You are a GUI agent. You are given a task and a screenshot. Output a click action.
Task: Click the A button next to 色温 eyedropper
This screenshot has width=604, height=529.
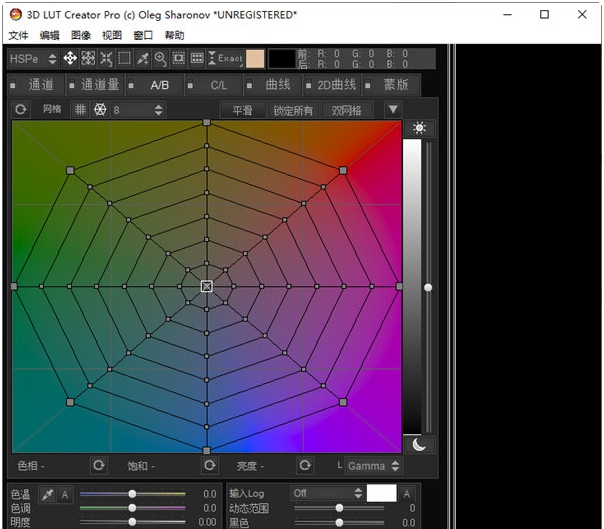pyautogui.click(x=65, y=494)
